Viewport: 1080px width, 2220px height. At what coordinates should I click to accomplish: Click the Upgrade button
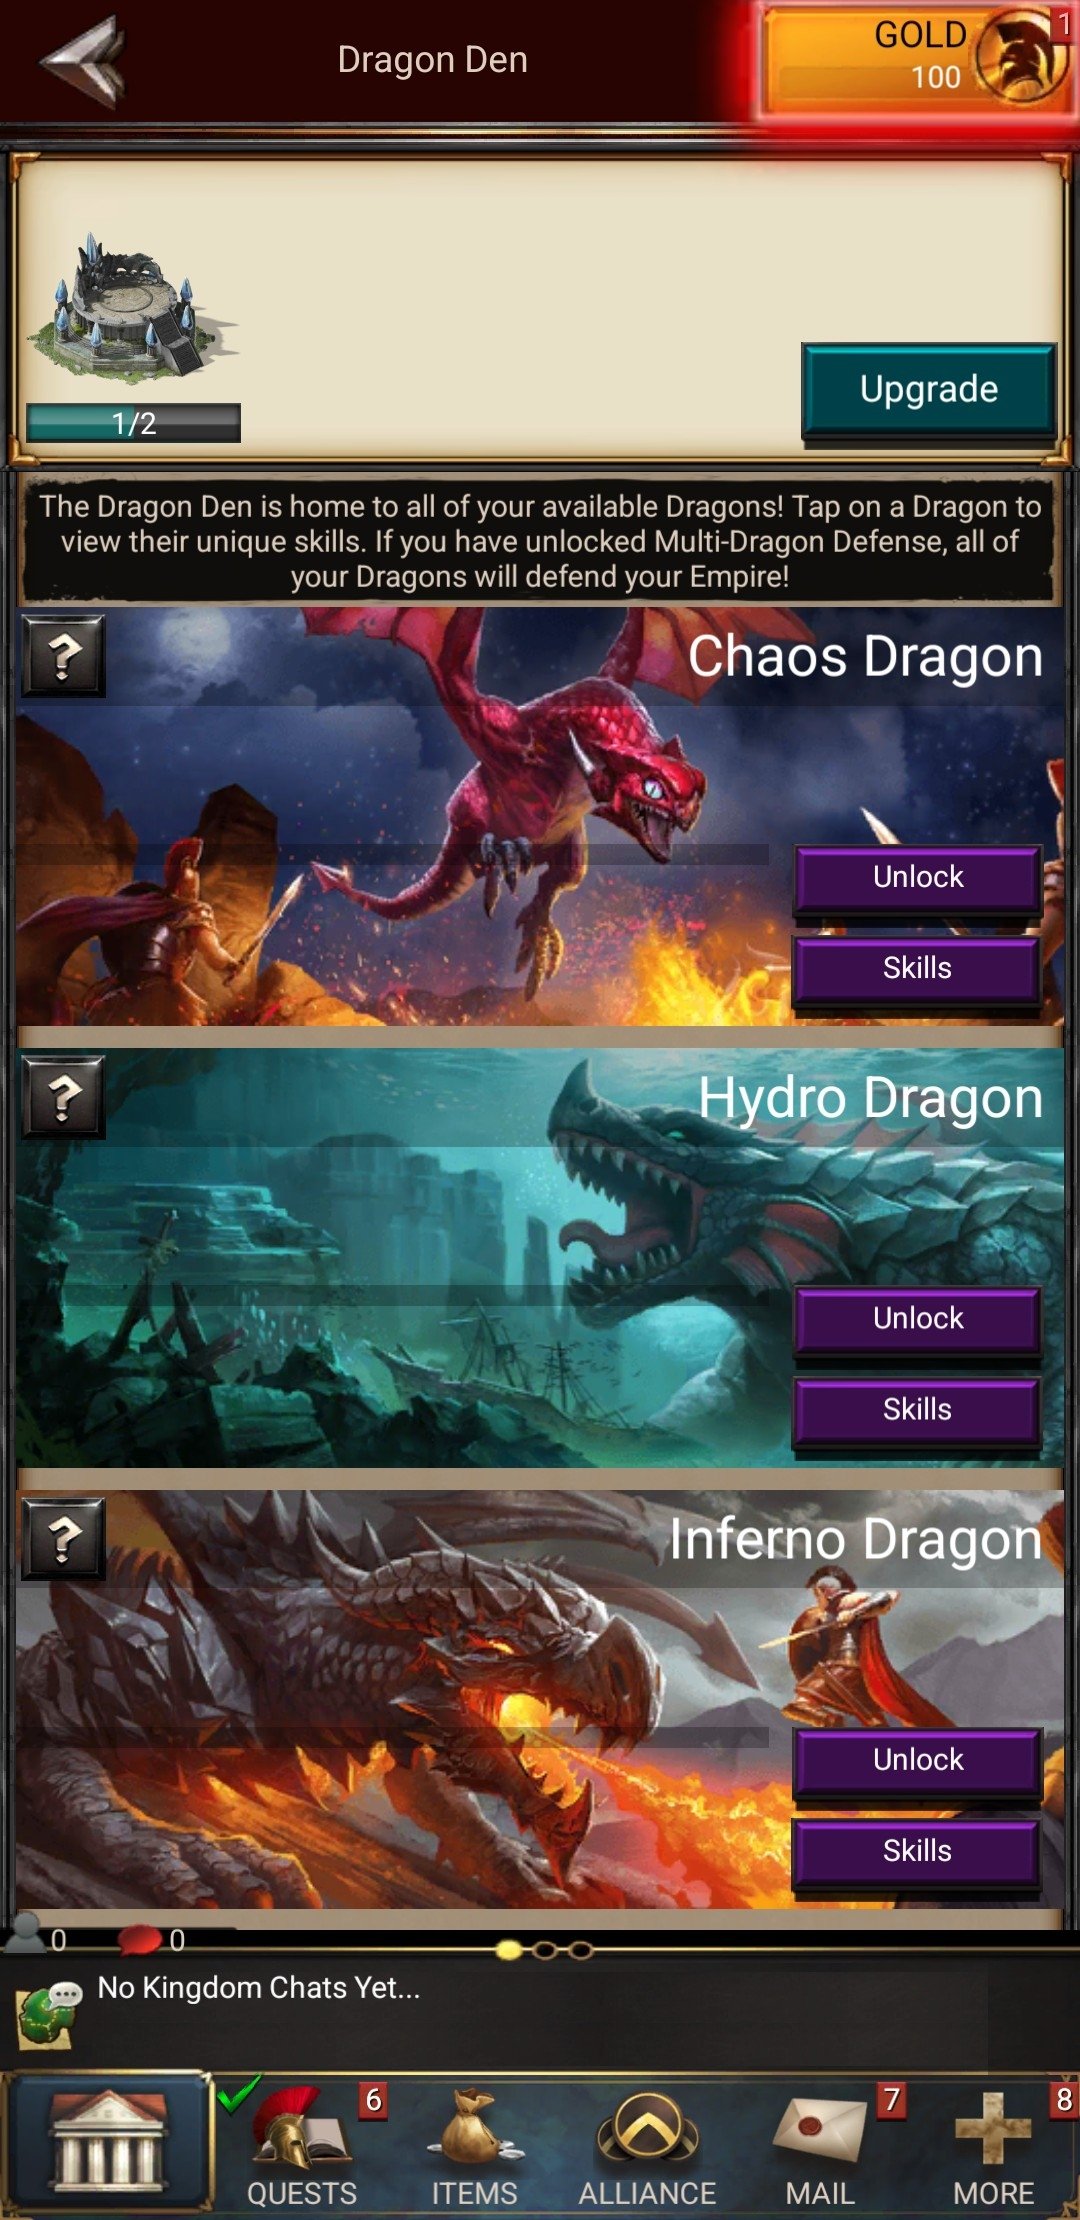tap(929, 389)
